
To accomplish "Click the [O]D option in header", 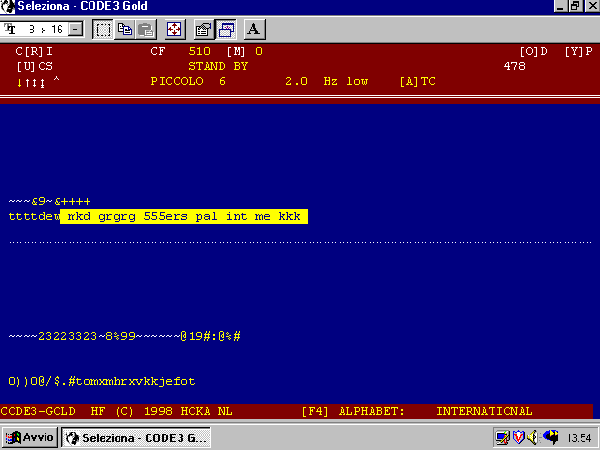I will (533, 50).
